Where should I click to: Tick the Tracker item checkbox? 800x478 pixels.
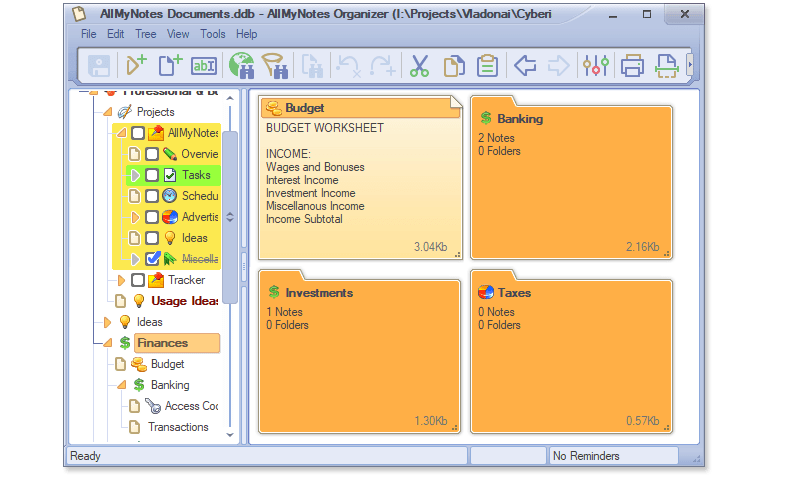pos(138,280)
